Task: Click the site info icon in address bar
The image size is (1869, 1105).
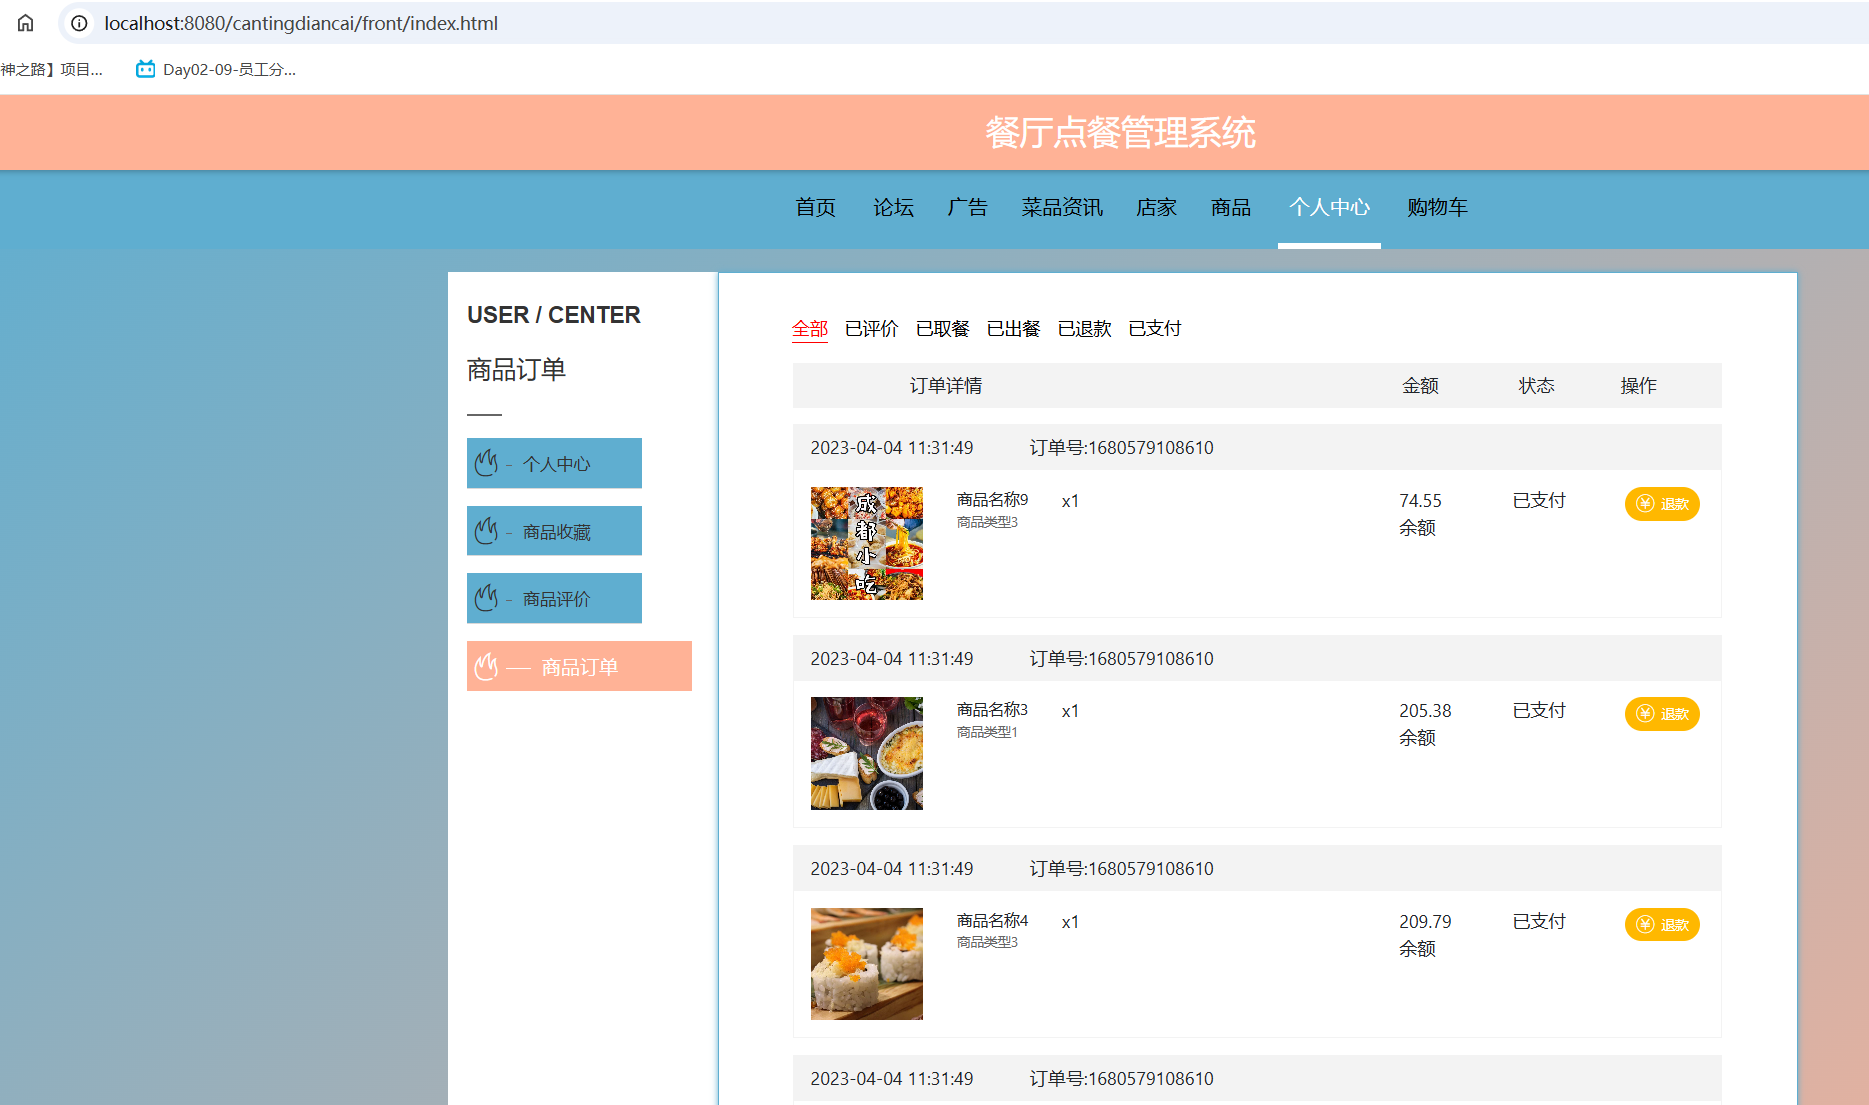Action: tap(78, 22)
